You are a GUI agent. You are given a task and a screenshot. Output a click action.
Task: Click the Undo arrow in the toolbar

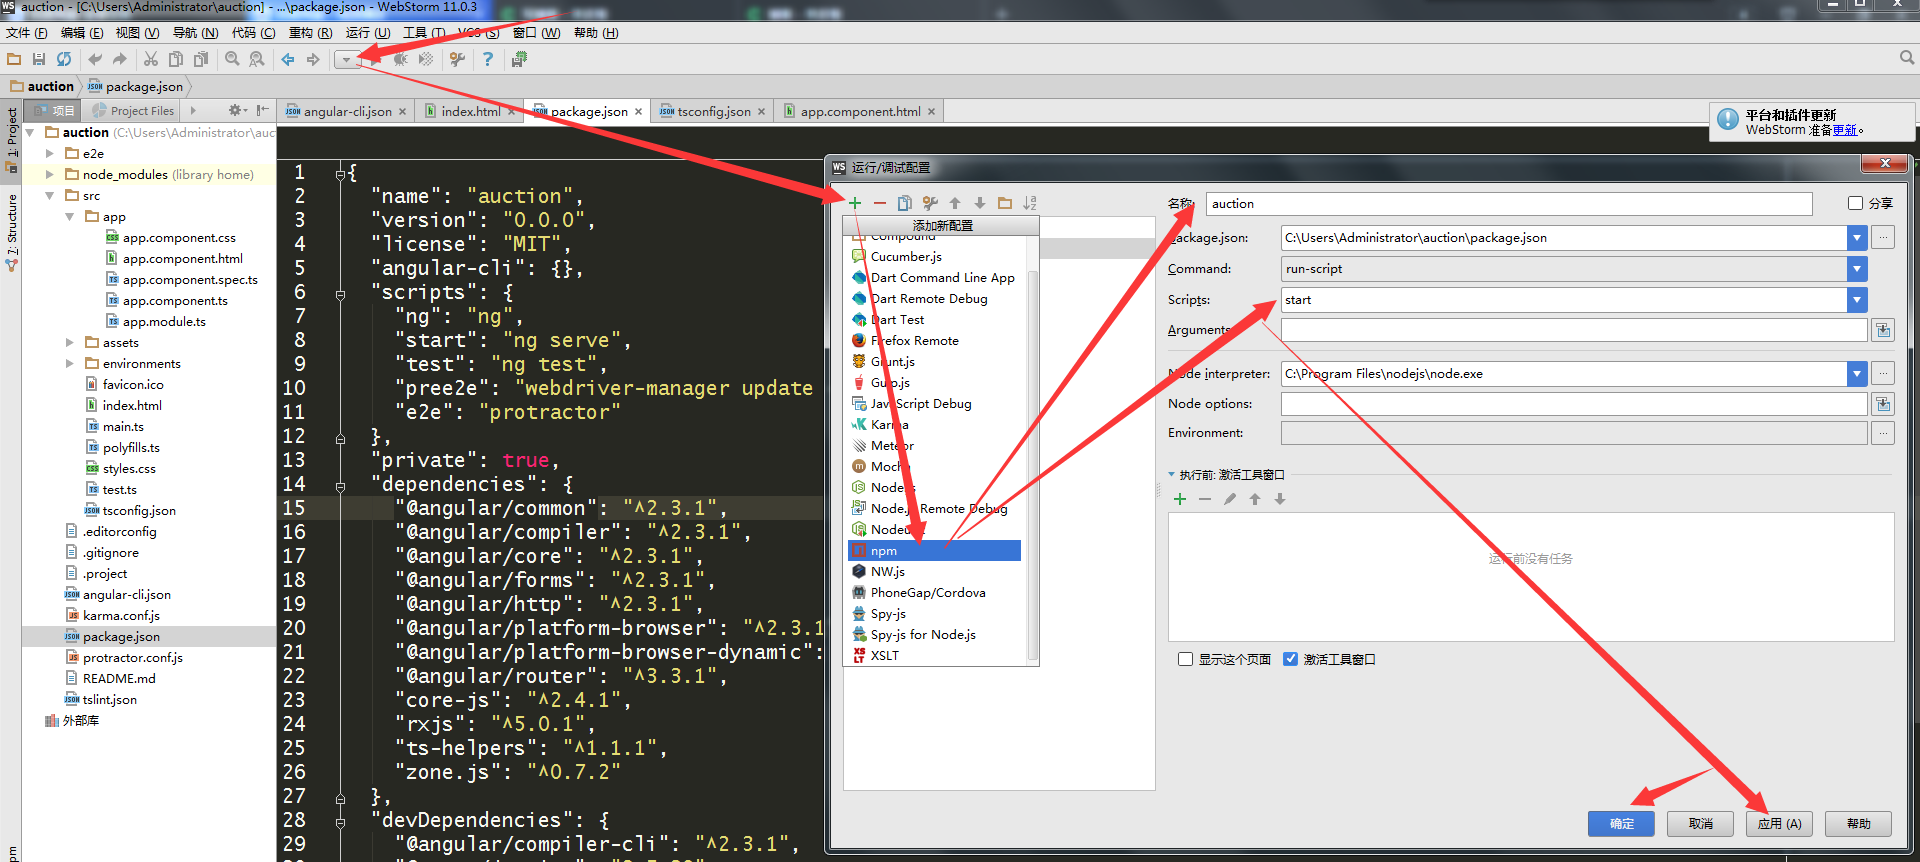click(x=95, y=59)
